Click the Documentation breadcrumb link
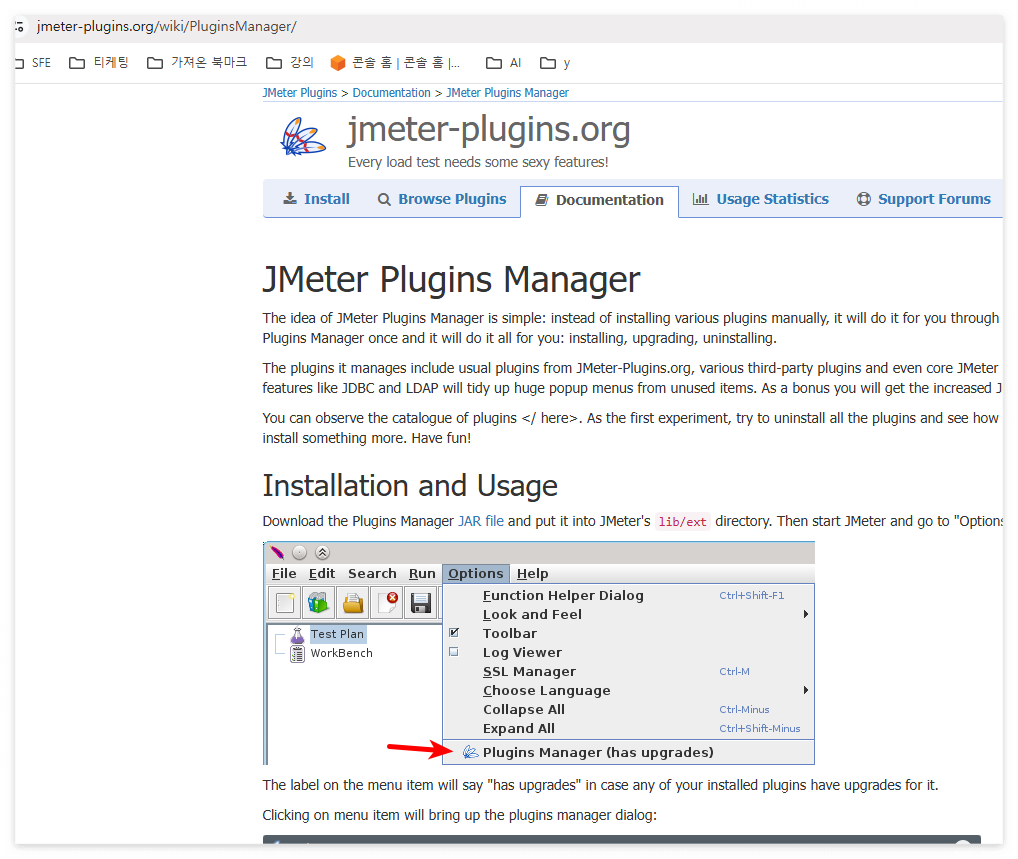 pyautogui.click(x=391, y=93)
